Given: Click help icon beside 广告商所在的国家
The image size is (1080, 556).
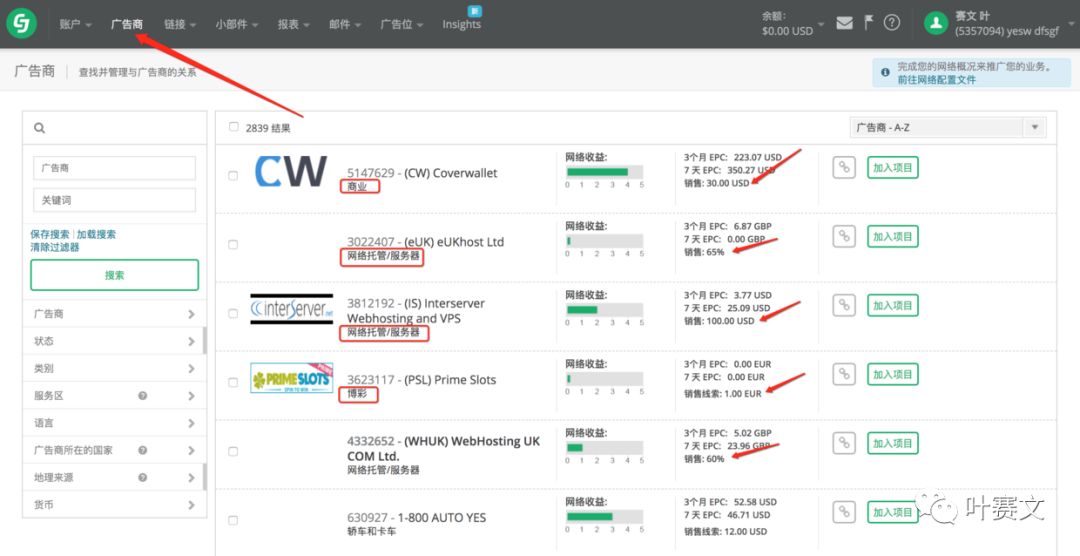Looking at the screenshot, I should (x=143, y=450).
